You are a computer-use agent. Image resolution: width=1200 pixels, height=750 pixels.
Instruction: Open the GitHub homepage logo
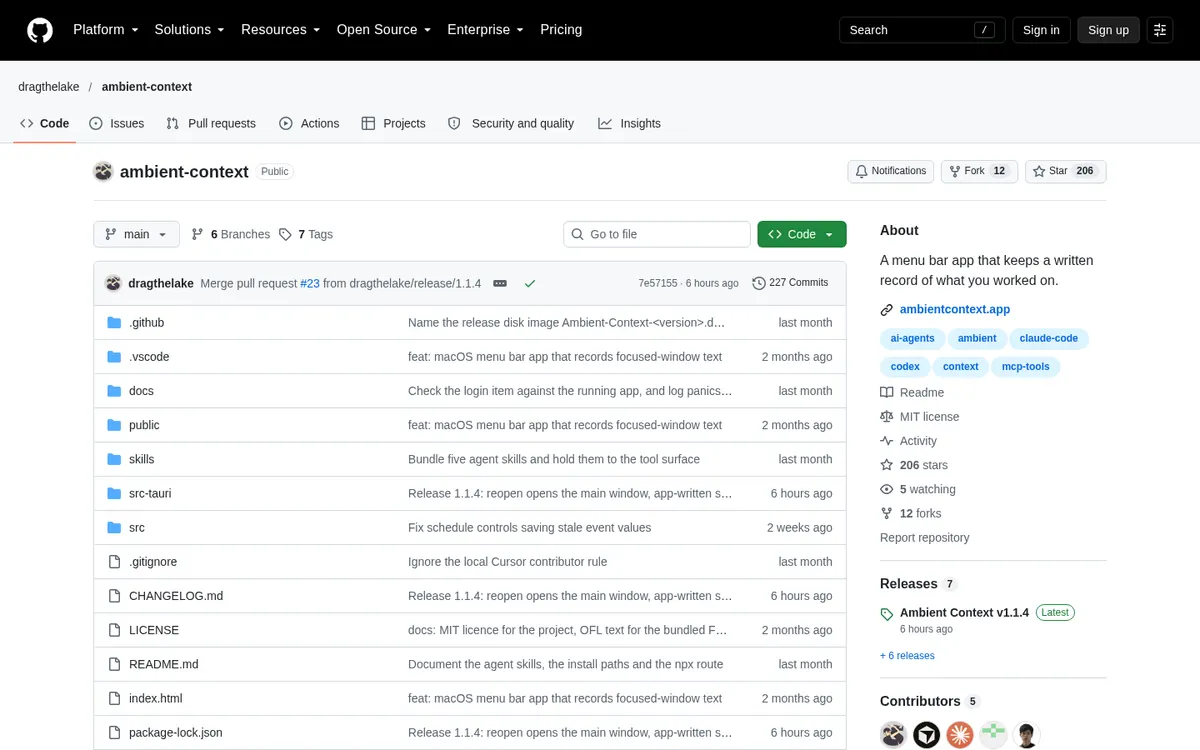(x=39, y=30)
